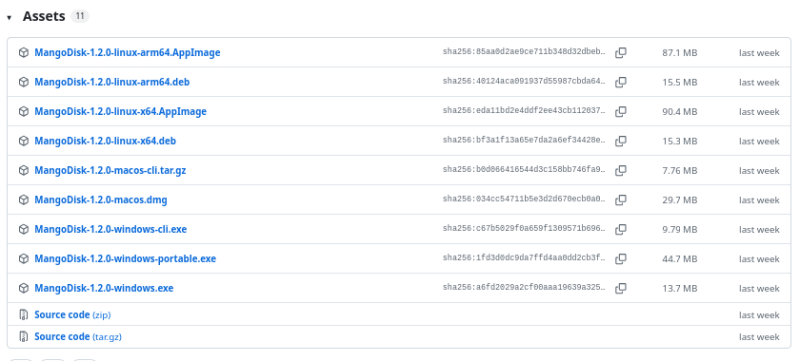
Task: Select hash text sha256:40124aca091937d55987cbda64
Action: (x=524, y=82)
